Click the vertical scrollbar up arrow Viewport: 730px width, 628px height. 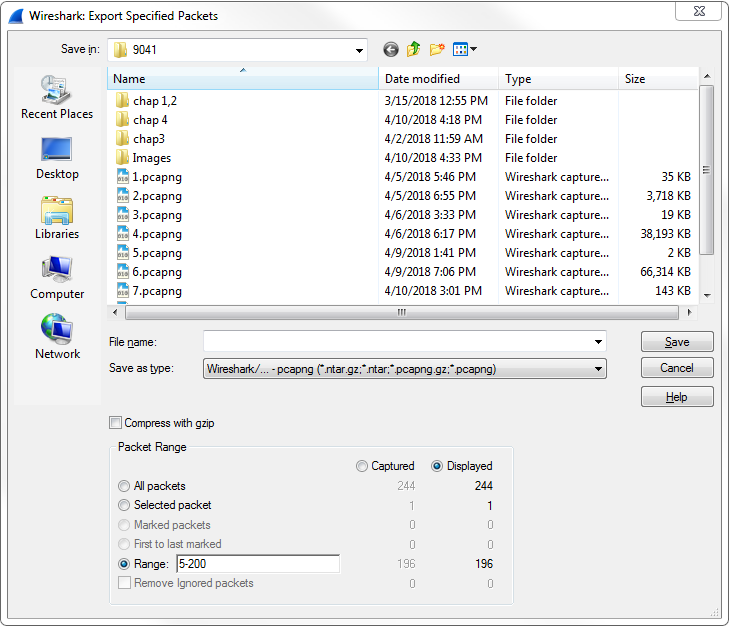[707, 76]
